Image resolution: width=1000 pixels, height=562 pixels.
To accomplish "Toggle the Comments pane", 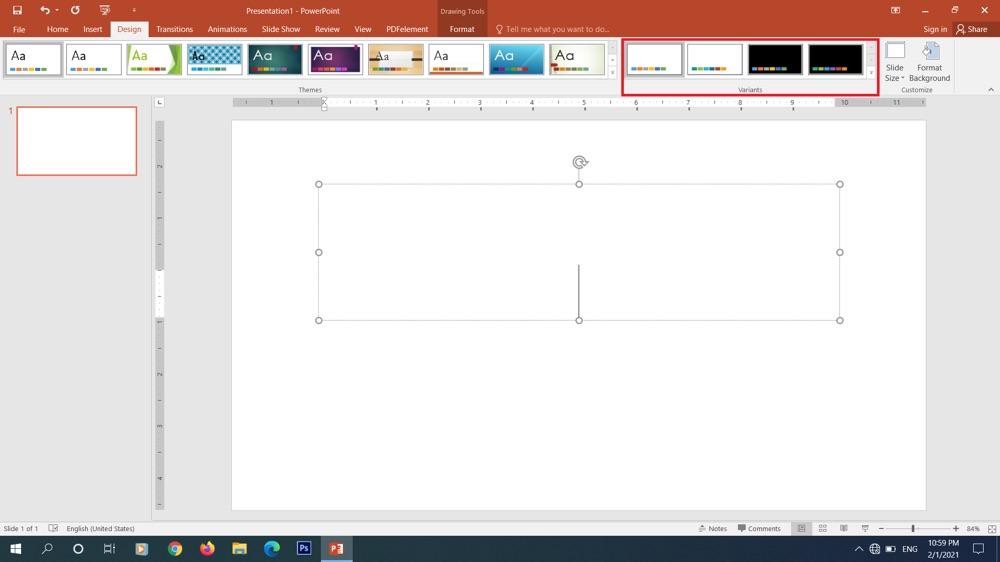I will (759, 528).
